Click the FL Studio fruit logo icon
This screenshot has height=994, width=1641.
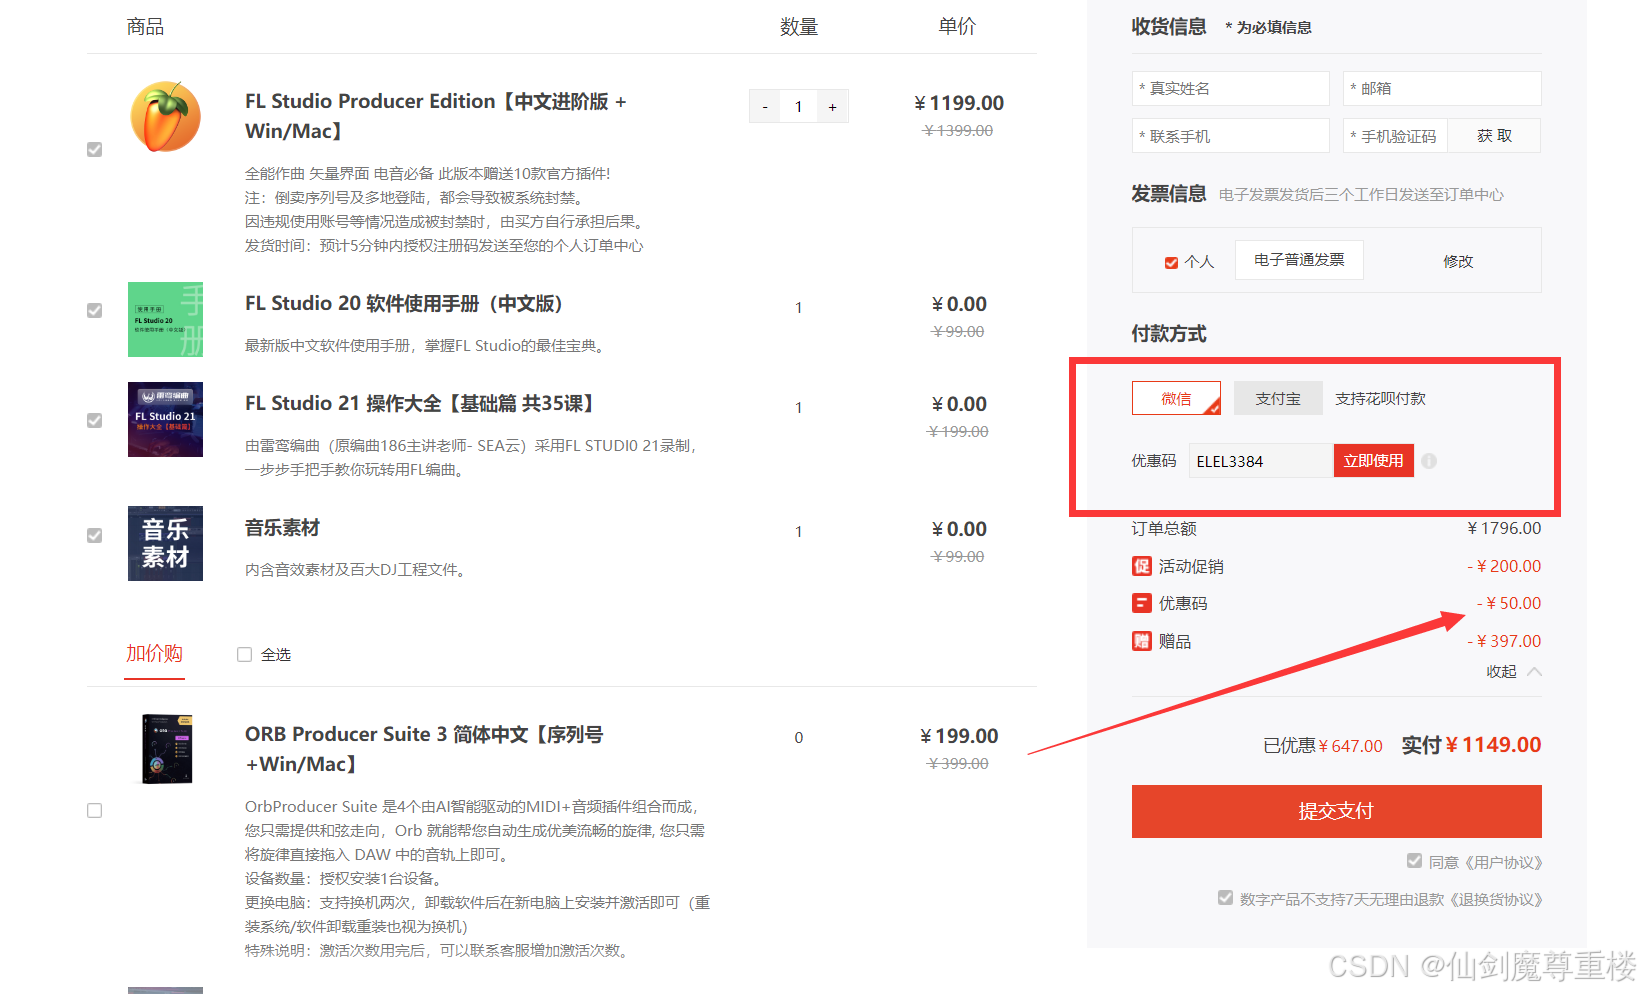pos(165,117)
